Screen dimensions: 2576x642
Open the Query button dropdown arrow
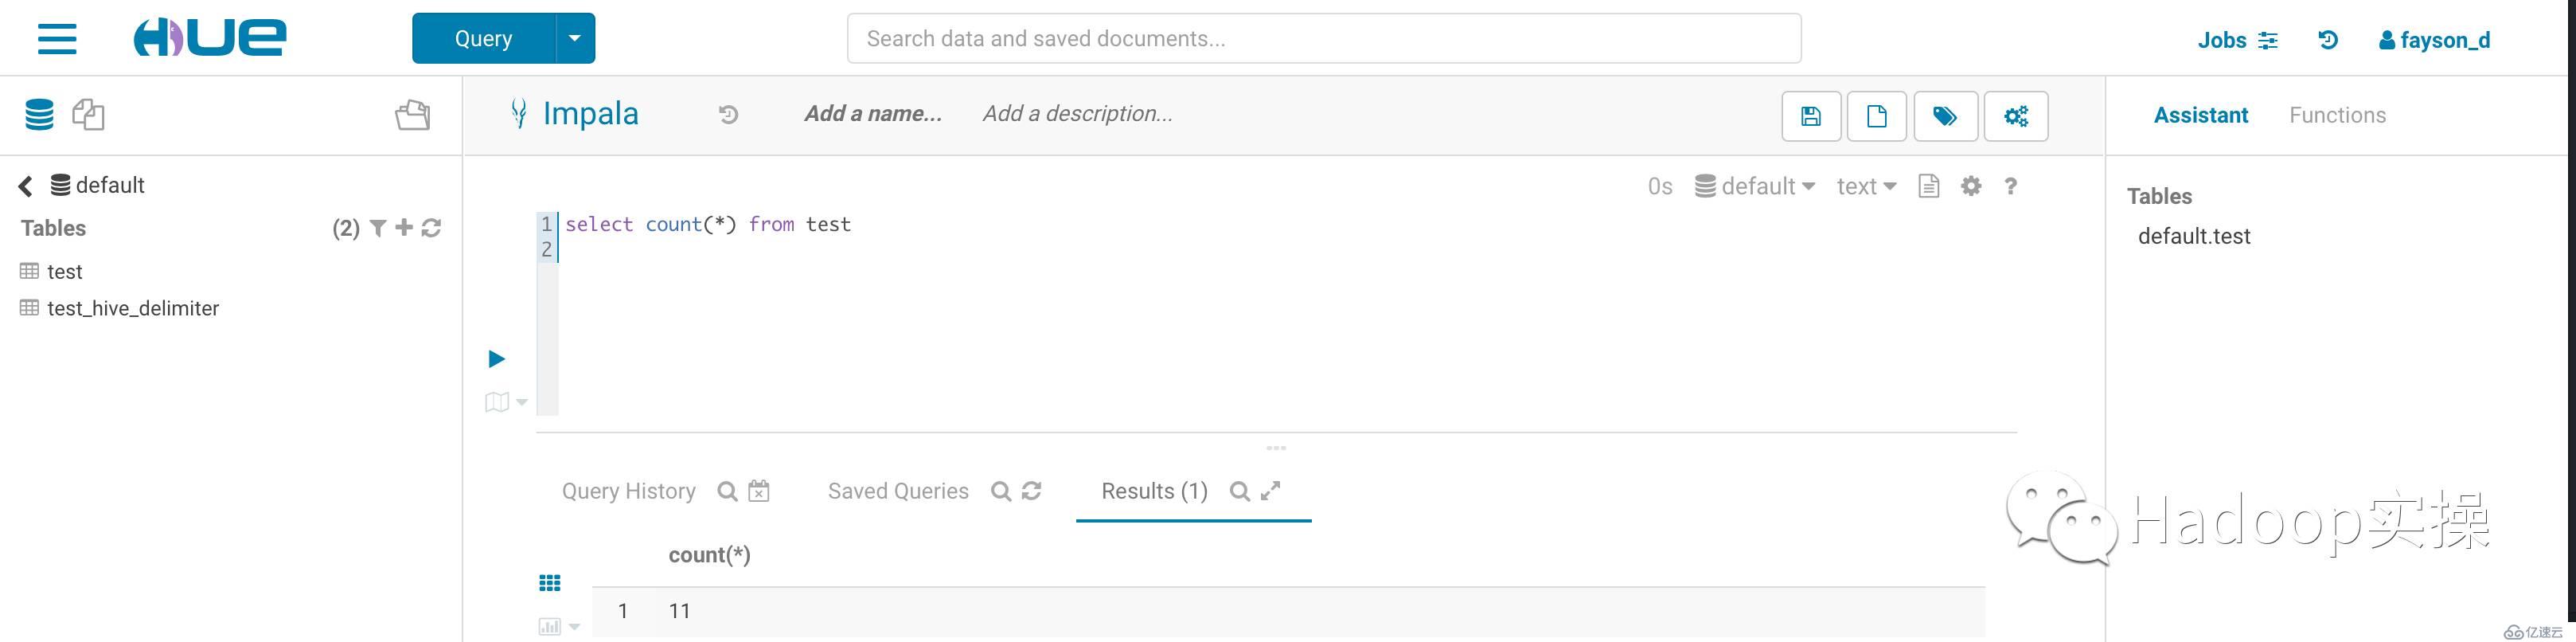click(574, 39)
